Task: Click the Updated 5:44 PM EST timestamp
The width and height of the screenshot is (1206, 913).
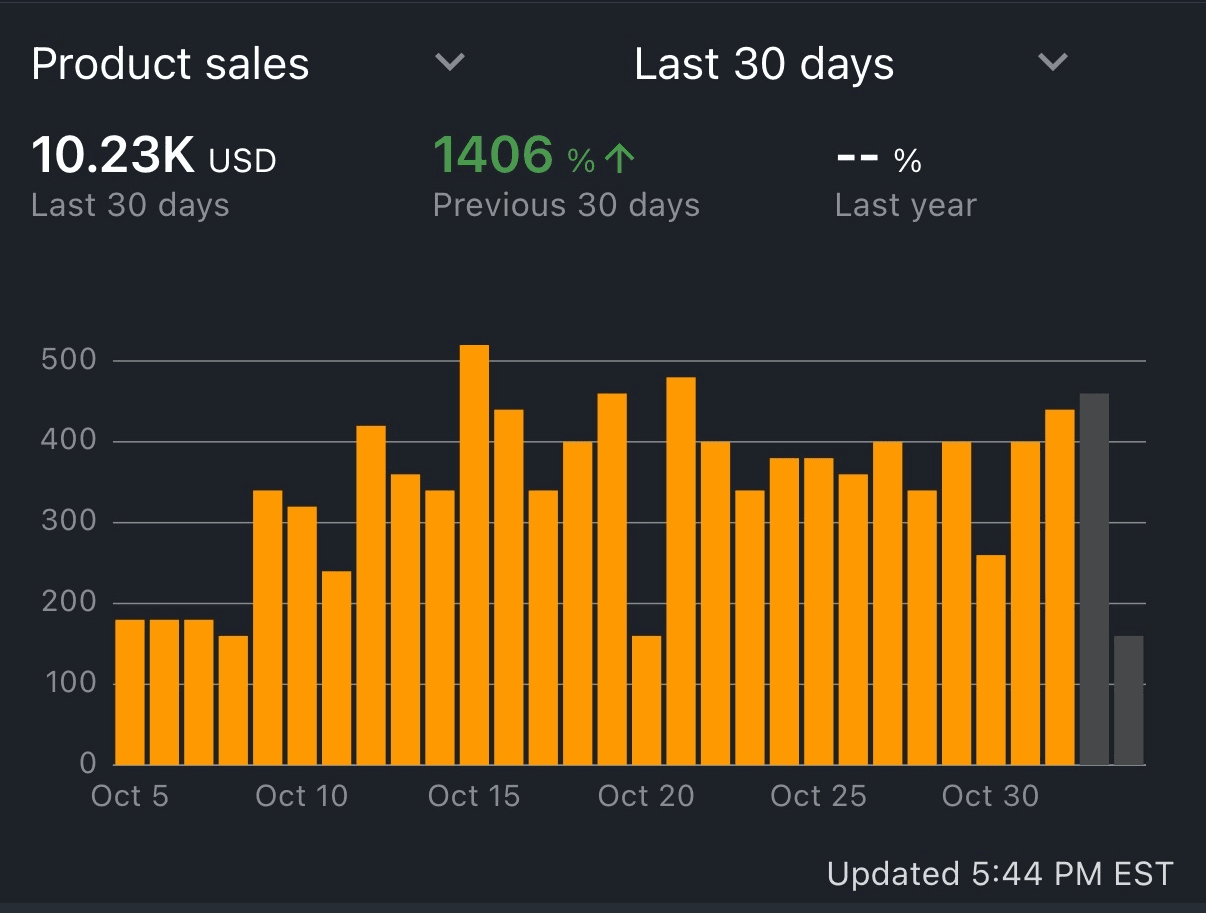Action: [999, 873]
